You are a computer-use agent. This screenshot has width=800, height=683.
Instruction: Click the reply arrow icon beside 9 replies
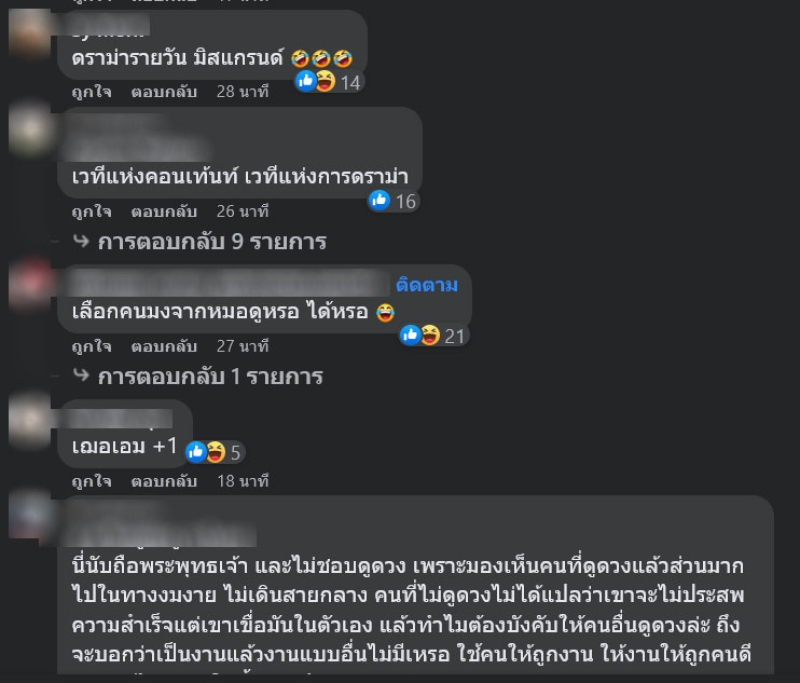tap(81, 241)
